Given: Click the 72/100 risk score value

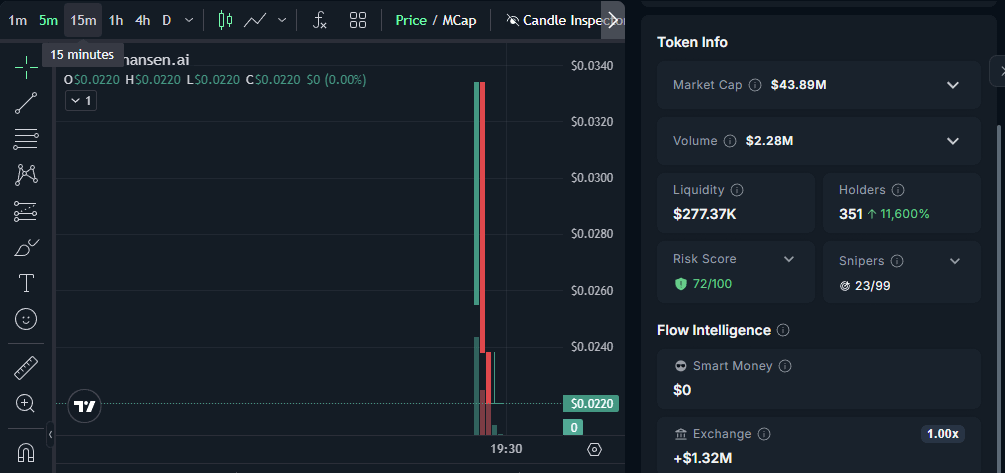Looking at the screenshot, I should [712, 283].
